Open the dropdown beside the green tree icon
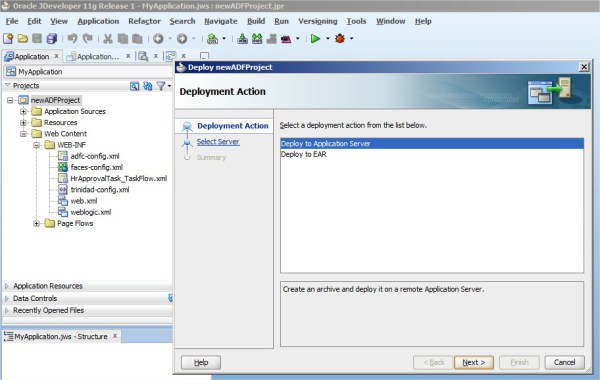This screenshot has height=380, width=600. coord(224,39)
